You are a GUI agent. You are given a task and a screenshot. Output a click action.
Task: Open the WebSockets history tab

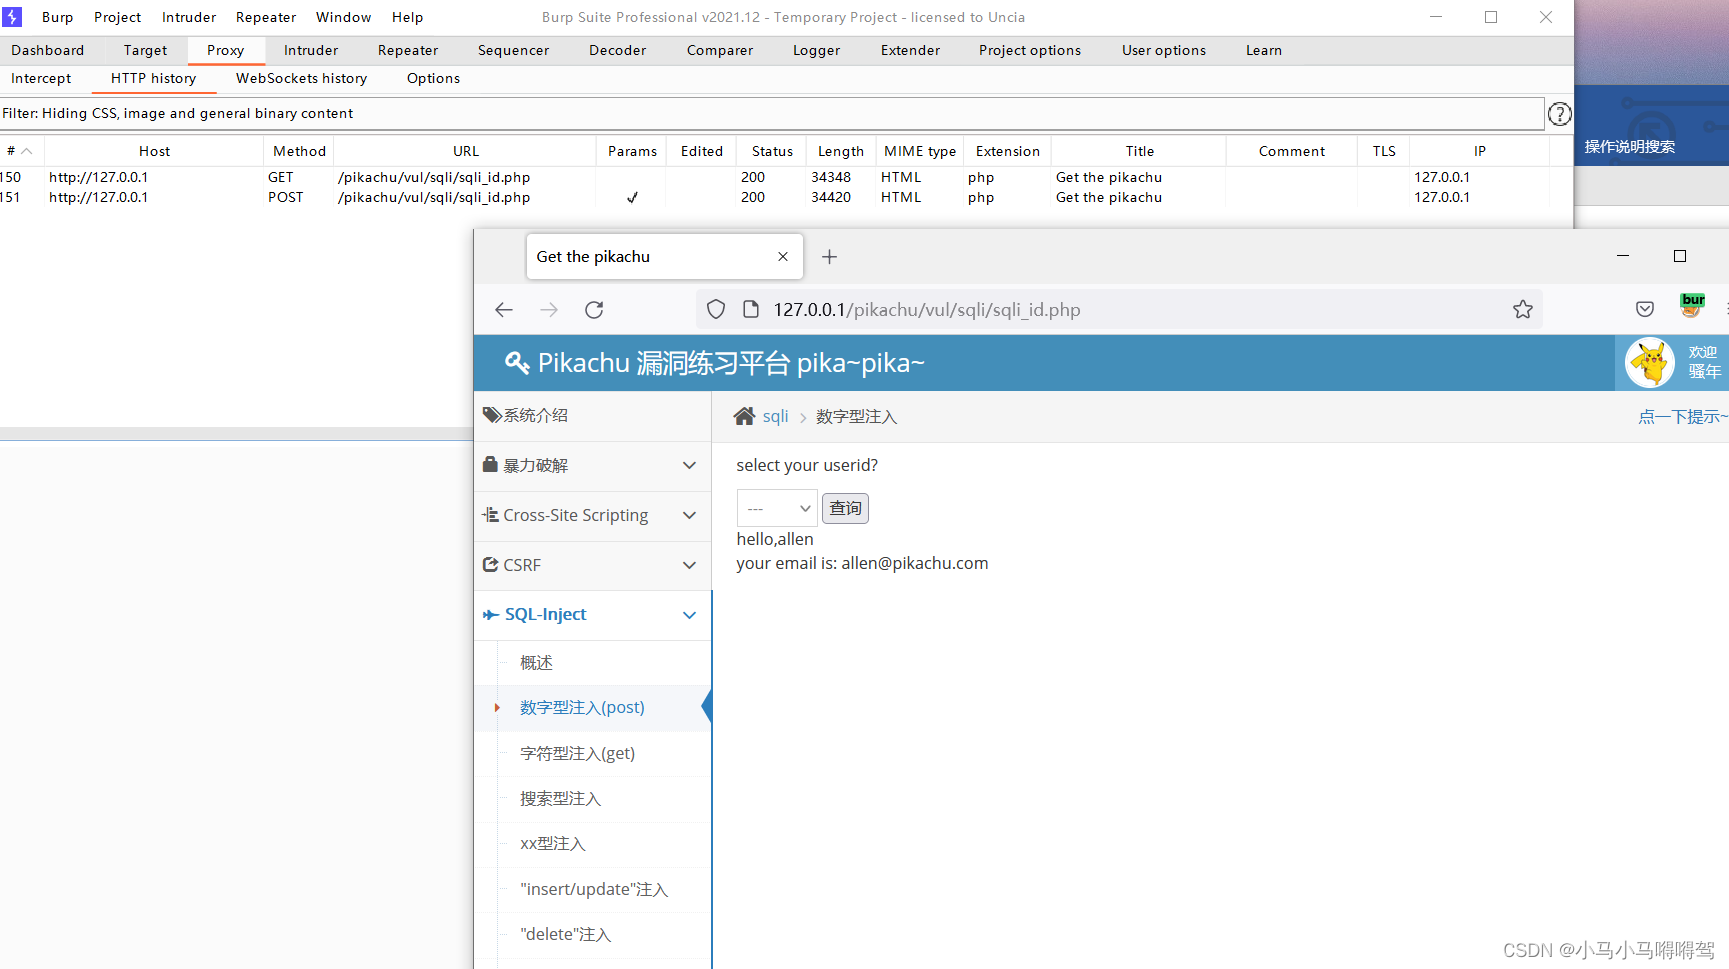pyautogui.click(x=301, y=78)
